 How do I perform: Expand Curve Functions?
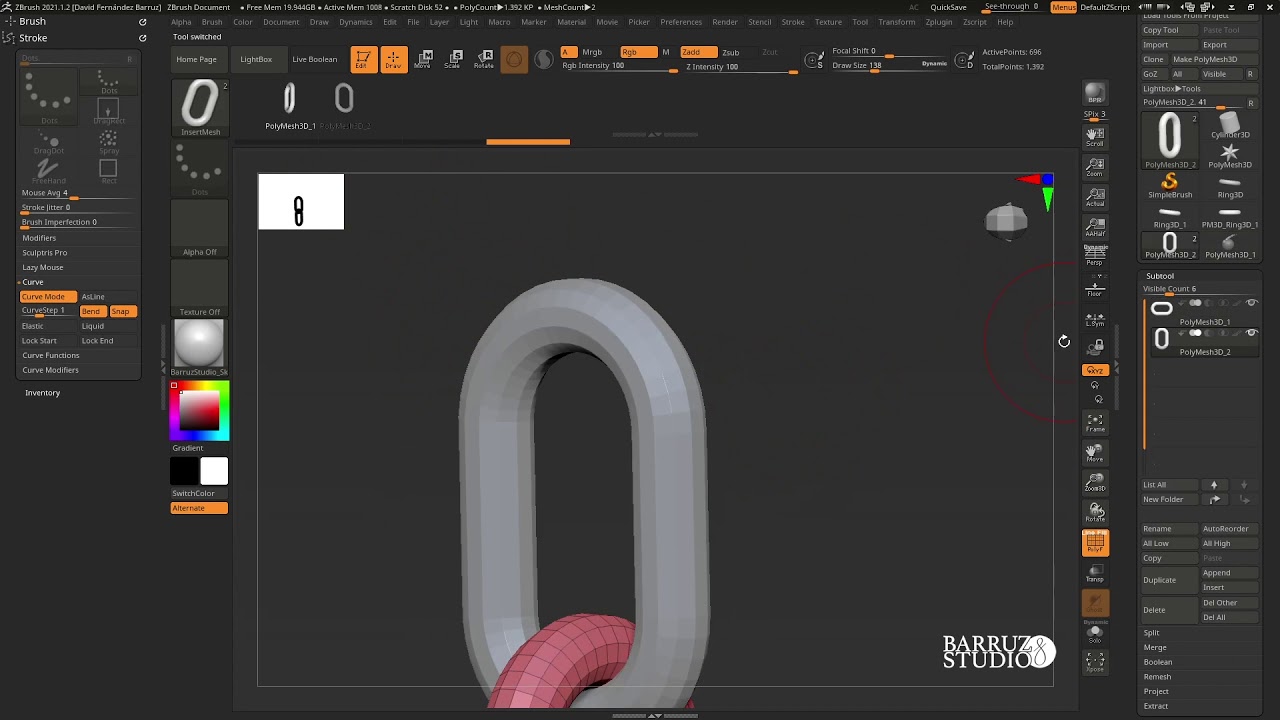(50, 355)
